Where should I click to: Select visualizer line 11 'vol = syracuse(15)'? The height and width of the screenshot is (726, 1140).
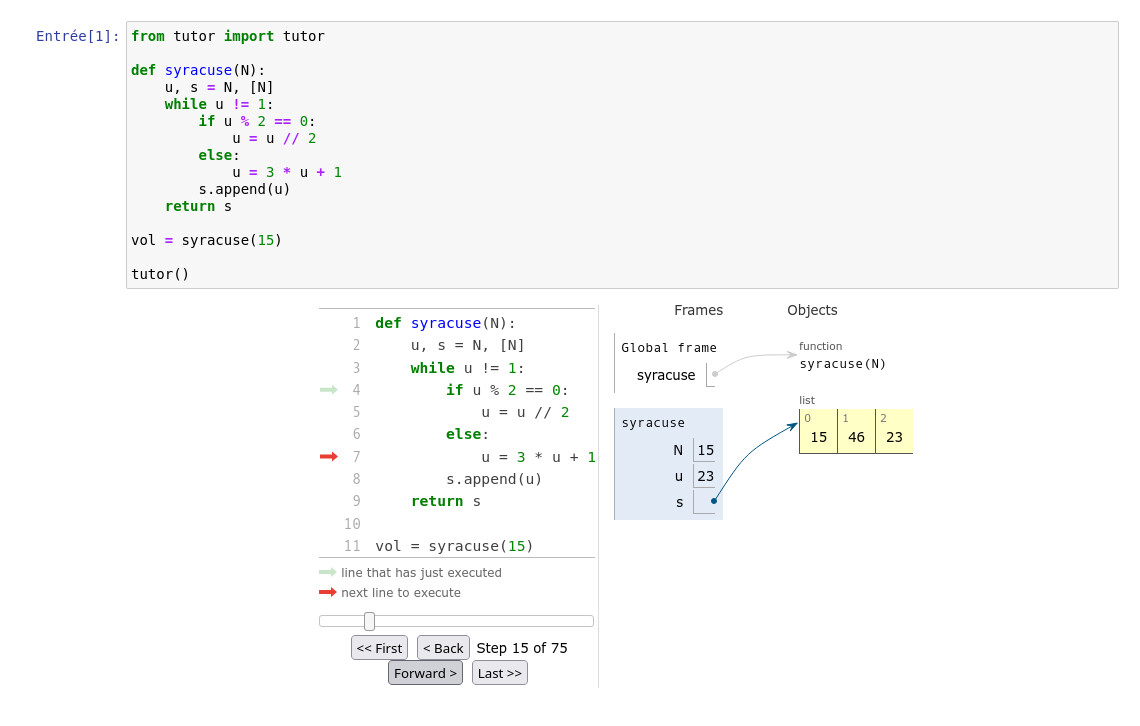454,546
